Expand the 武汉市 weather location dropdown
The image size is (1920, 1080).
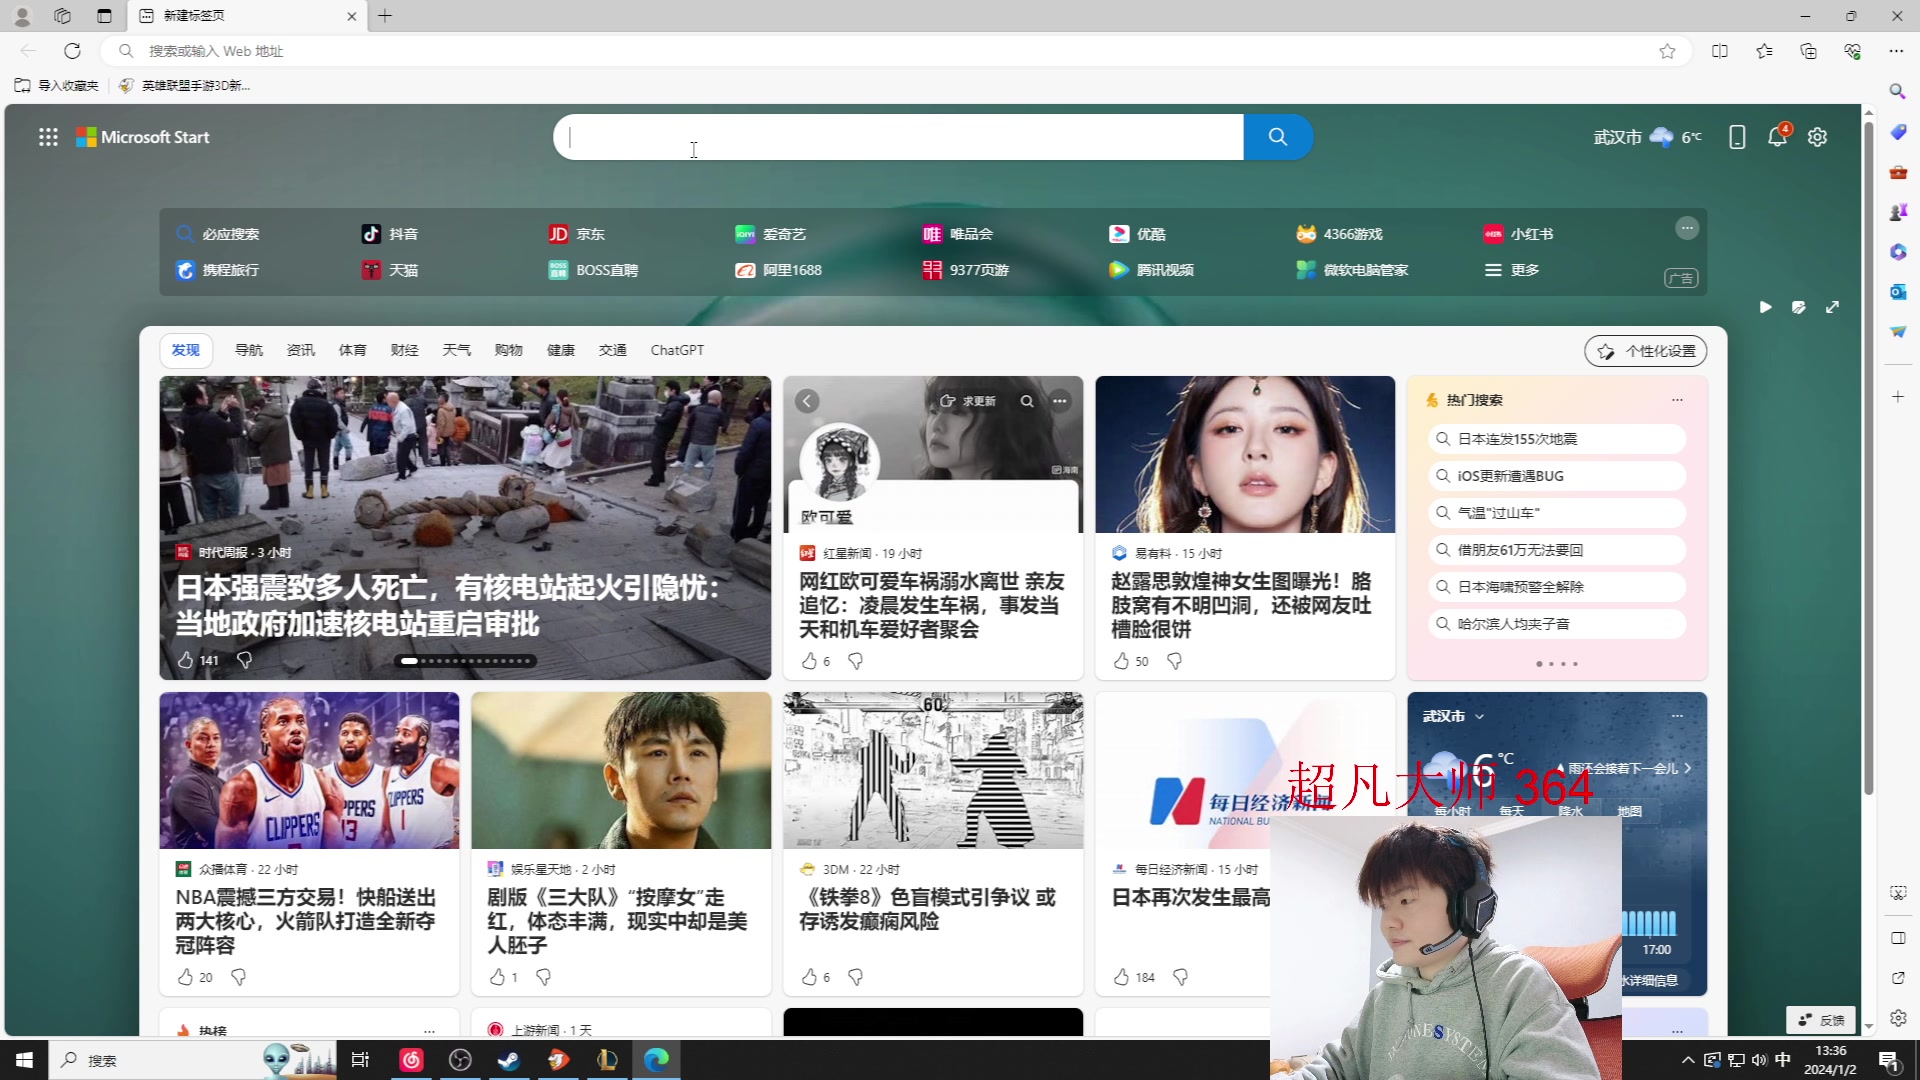click(x=1480, y=717)
